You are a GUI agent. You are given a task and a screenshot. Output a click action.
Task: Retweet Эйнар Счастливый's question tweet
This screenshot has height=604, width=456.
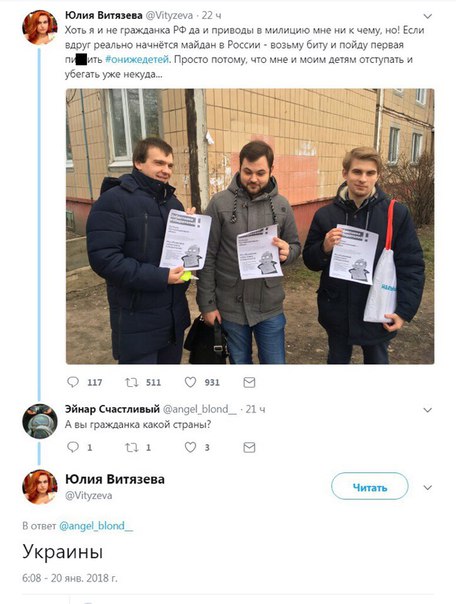click(131, 447)
